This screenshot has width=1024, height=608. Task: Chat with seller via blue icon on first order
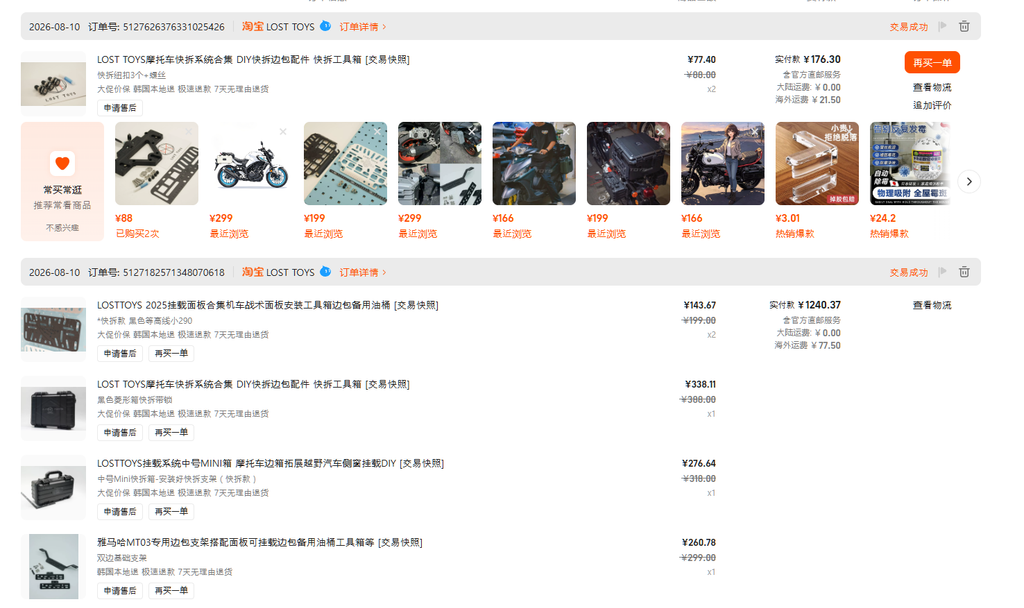[325, 26]
